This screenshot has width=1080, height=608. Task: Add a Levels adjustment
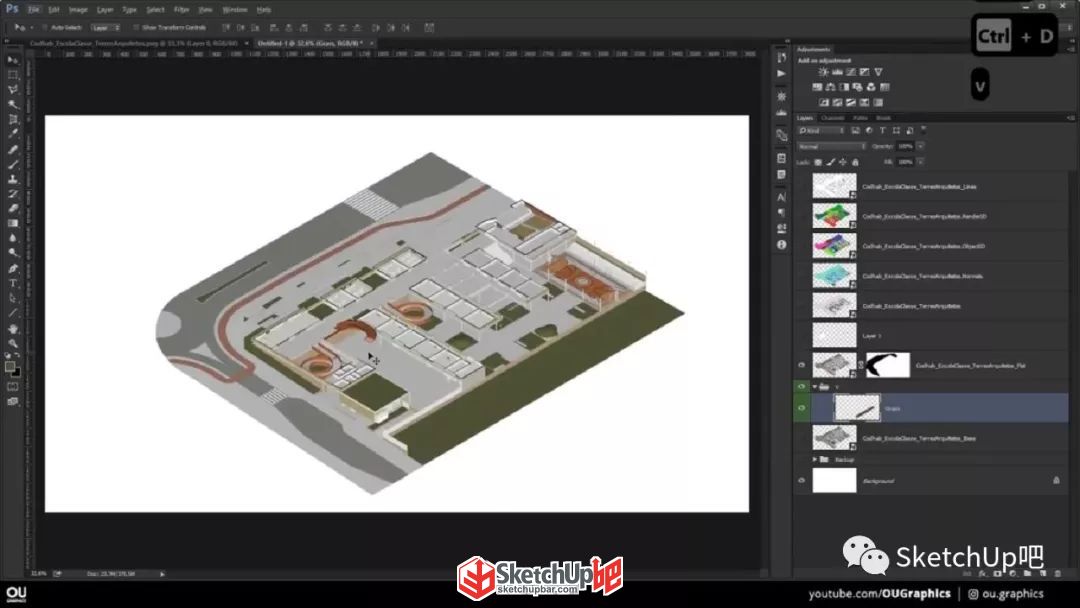point(838,72)
